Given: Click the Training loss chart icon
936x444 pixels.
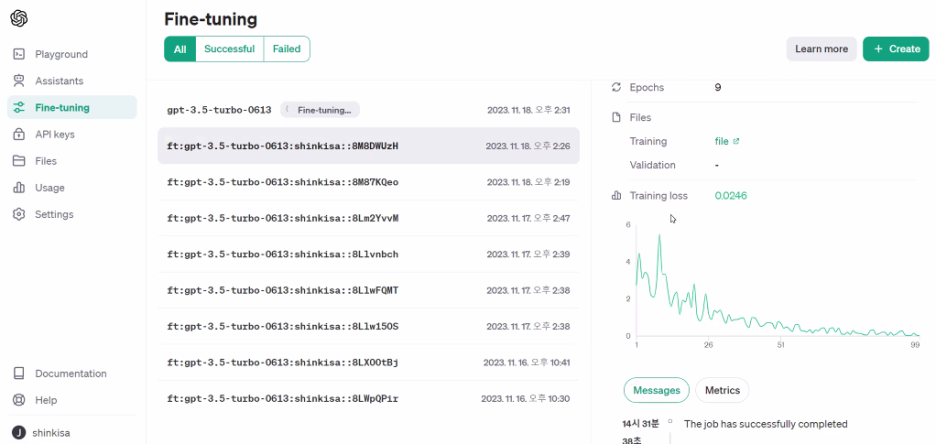Looking at the screenshot, I should [x=617, y=196].
